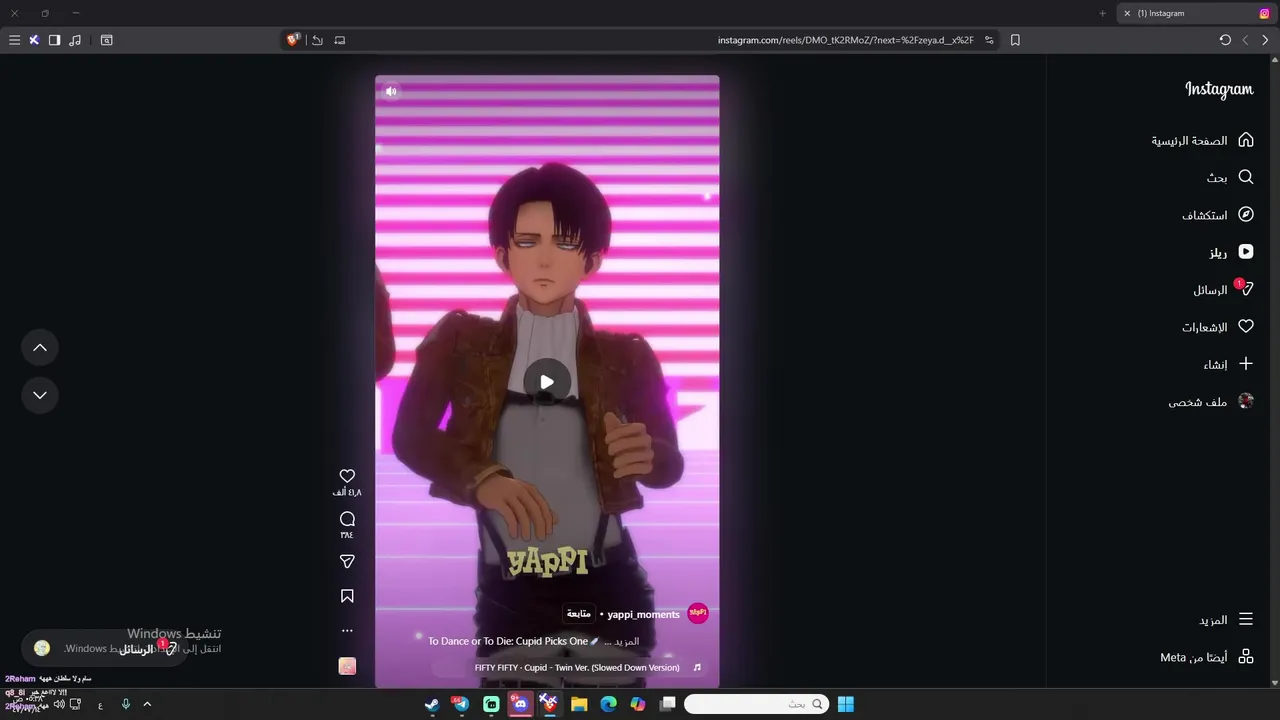Screen dimensions: 1280x720
Task: Open Messages with notification badge in sidebar
Action: coord(1223,289)
